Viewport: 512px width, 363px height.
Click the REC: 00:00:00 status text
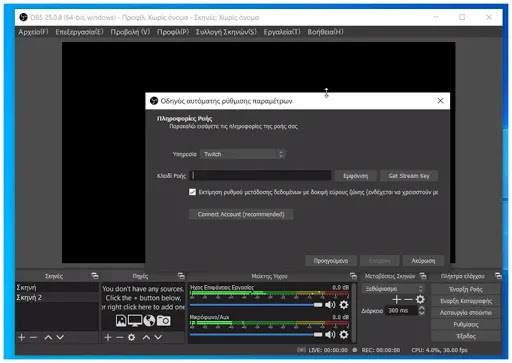point(381,350)
